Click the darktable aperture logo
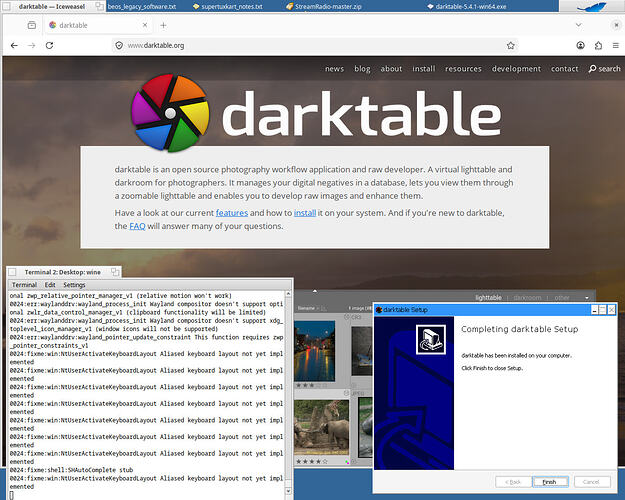This screenshot has width=625, height=500. point(170,113)
